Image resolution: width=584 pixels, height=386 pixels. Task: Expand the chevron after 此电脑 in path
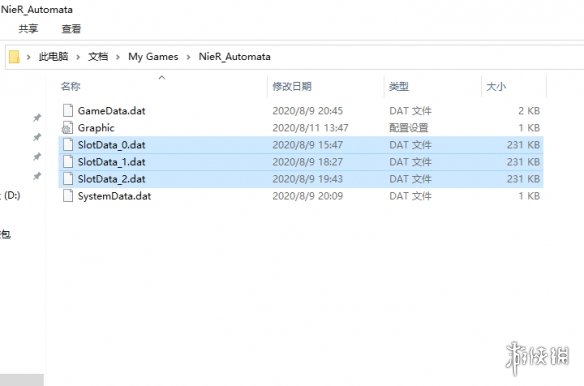78,57
